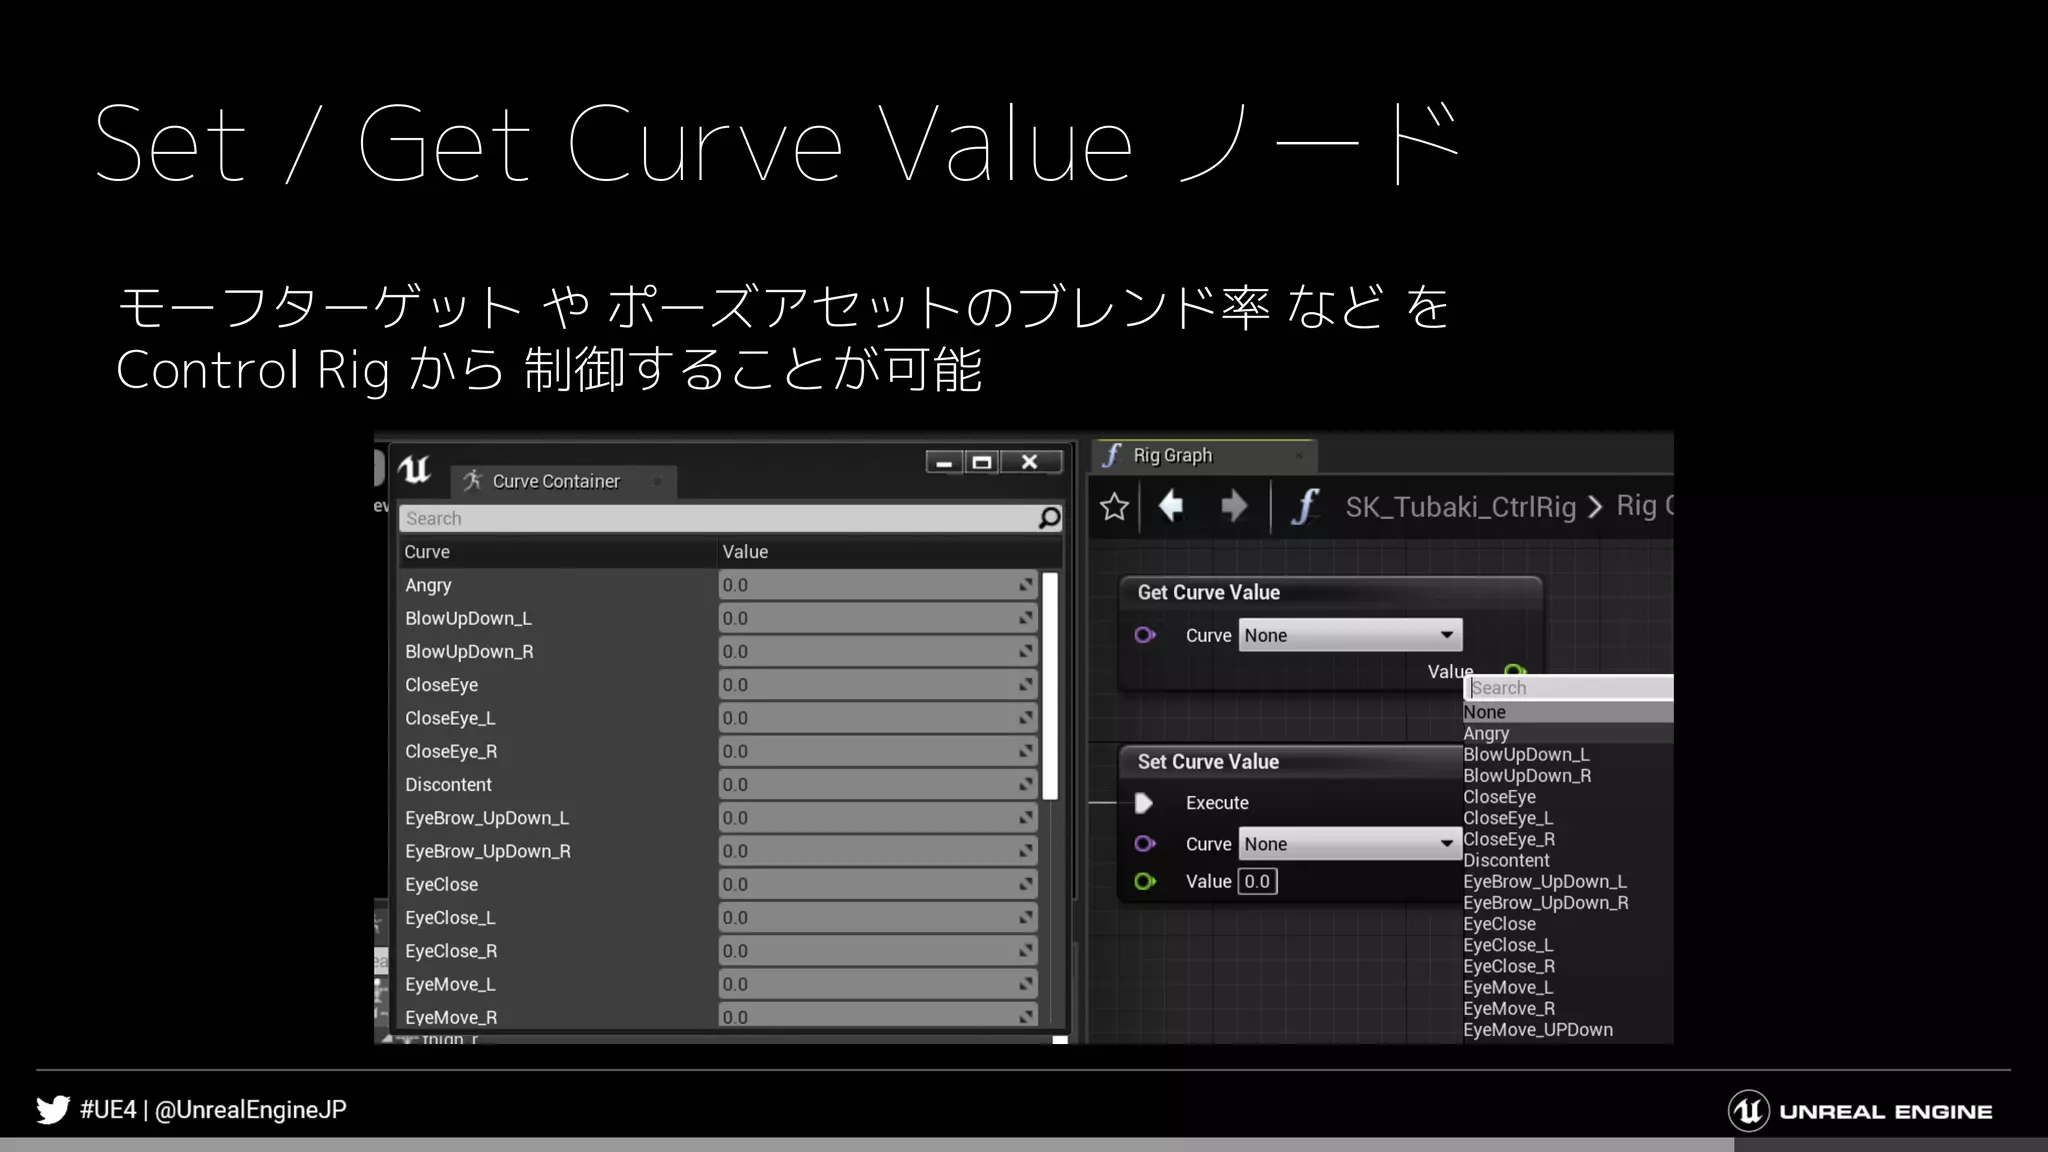Open Curve dropdown on Set Curve Value node
The height and width of the screenshot is (1152, 2048).
1350,844
